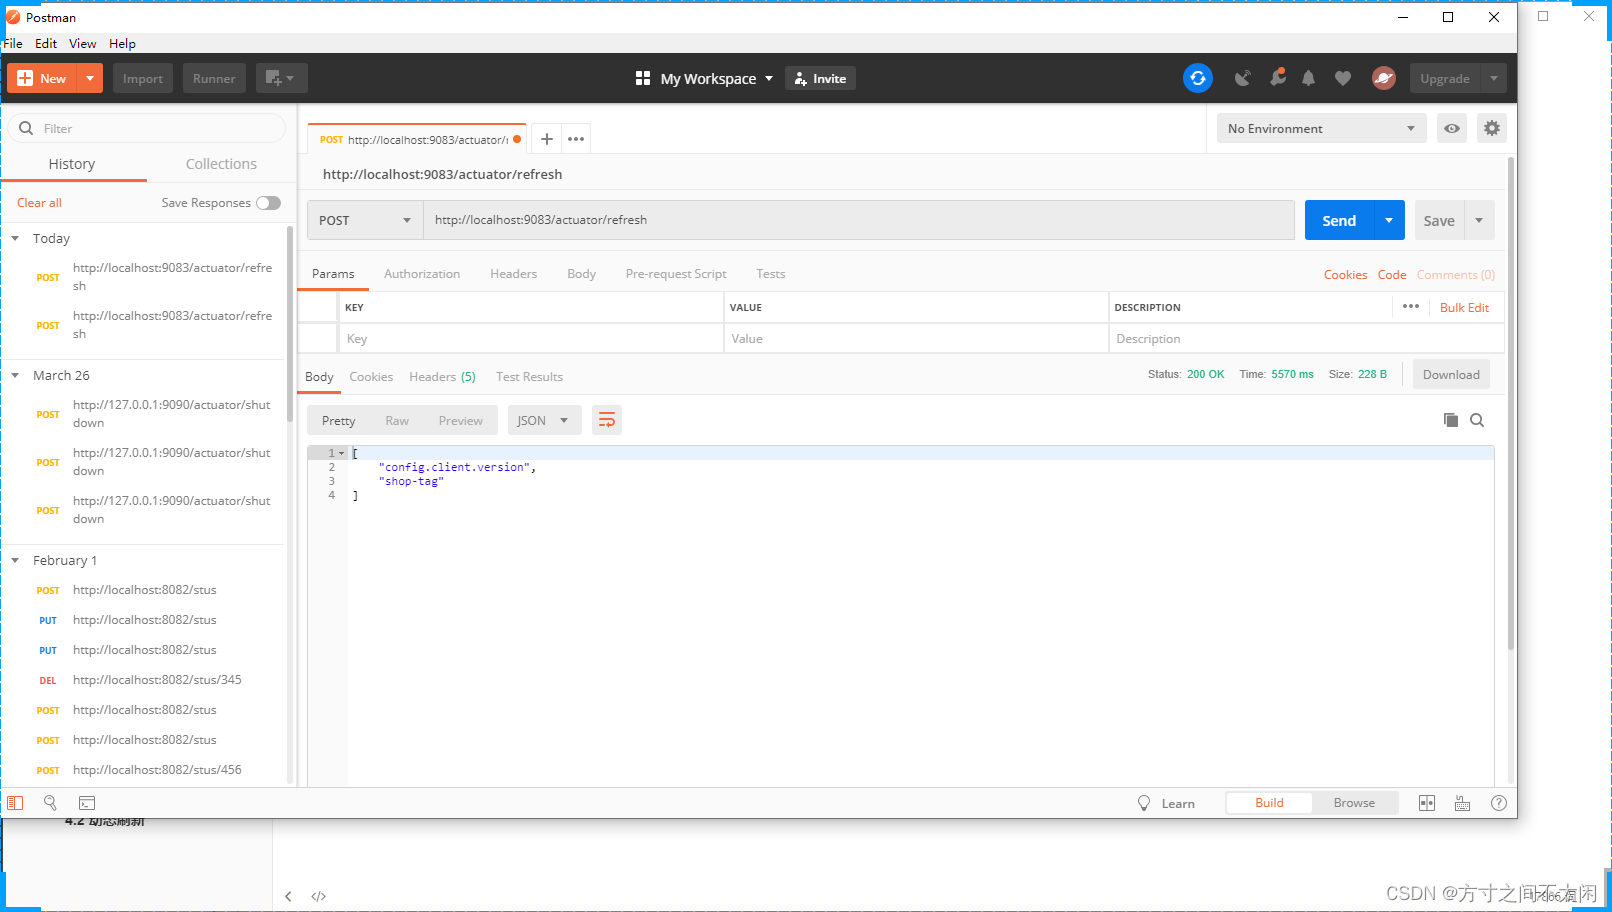
Task: Click the Runner button
Action: click(x=214, y=78)
